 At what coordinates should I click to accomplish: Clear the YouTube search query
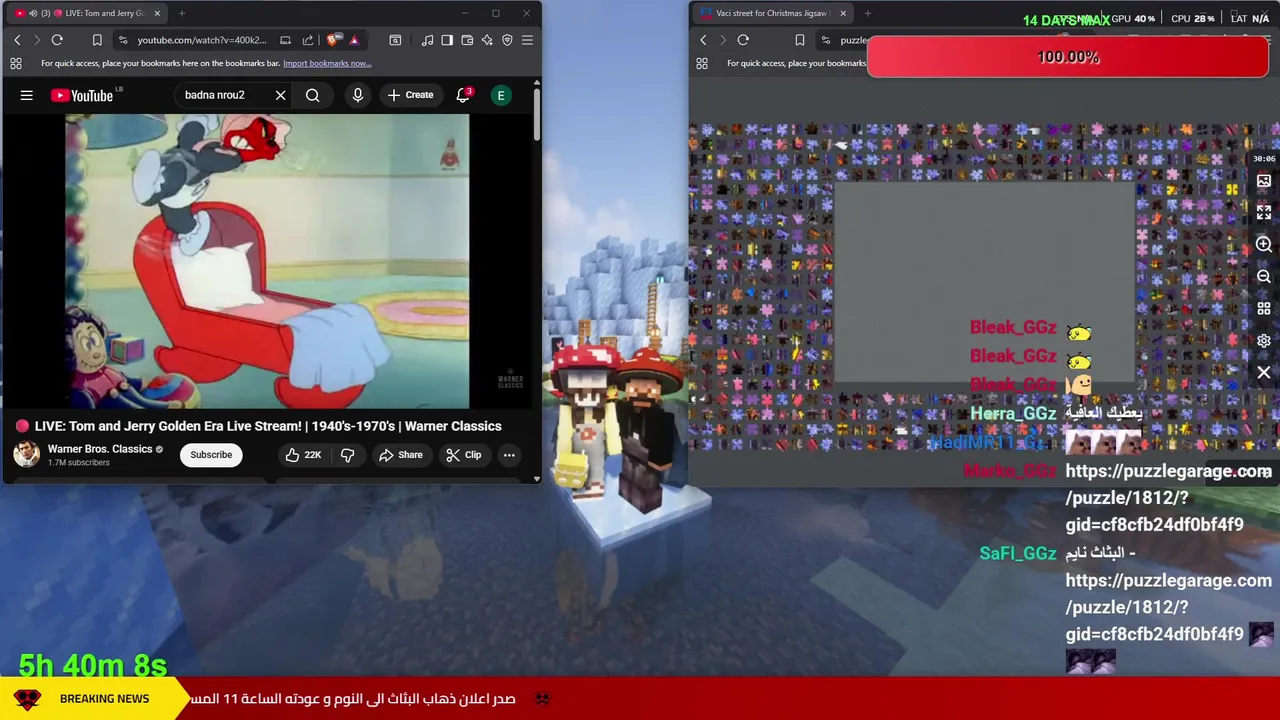click(280, 95)
